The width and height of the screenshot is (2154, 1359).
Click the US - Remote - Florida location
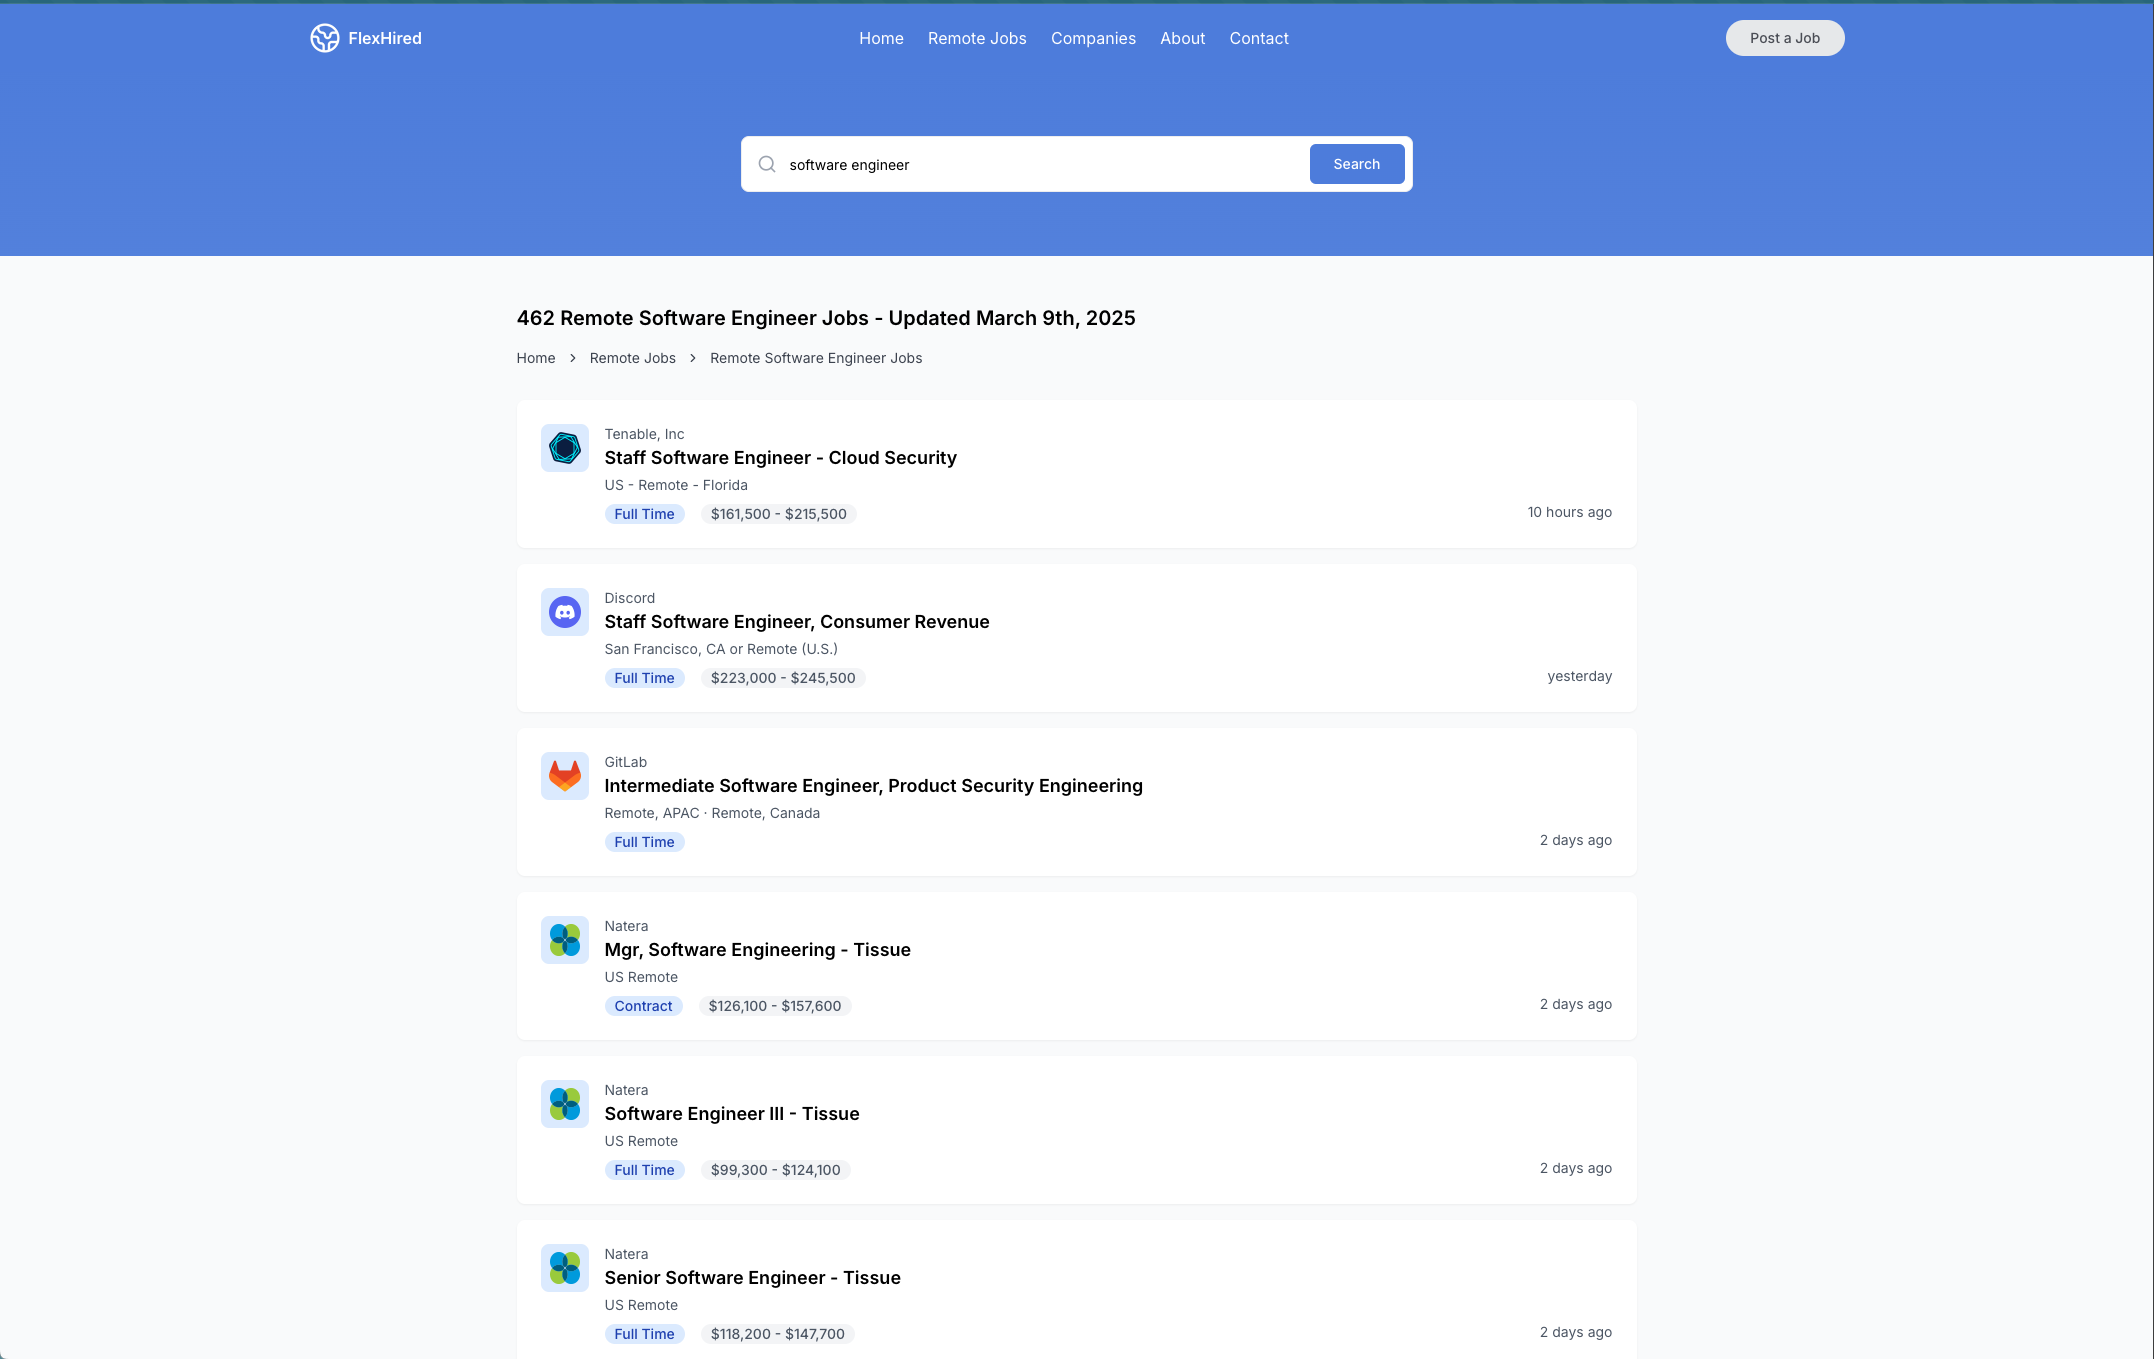click(x=676, y=485)
